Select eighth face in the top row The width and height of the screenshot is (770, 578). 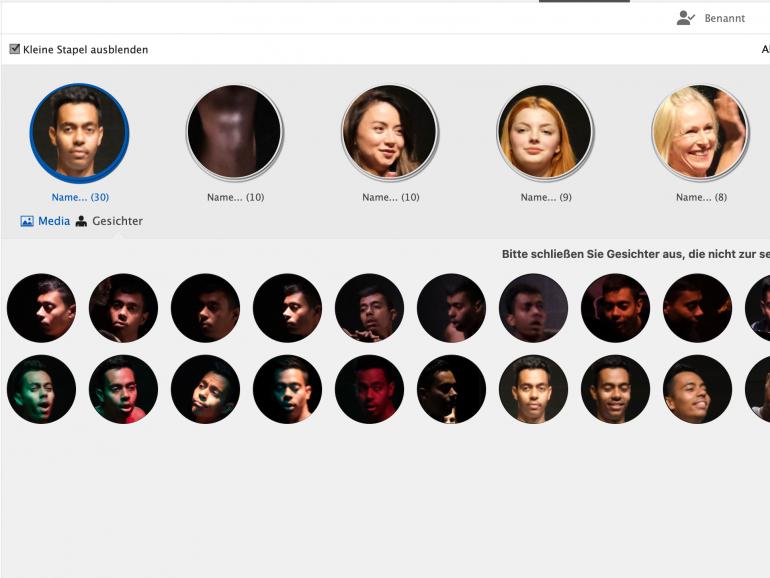615,308
